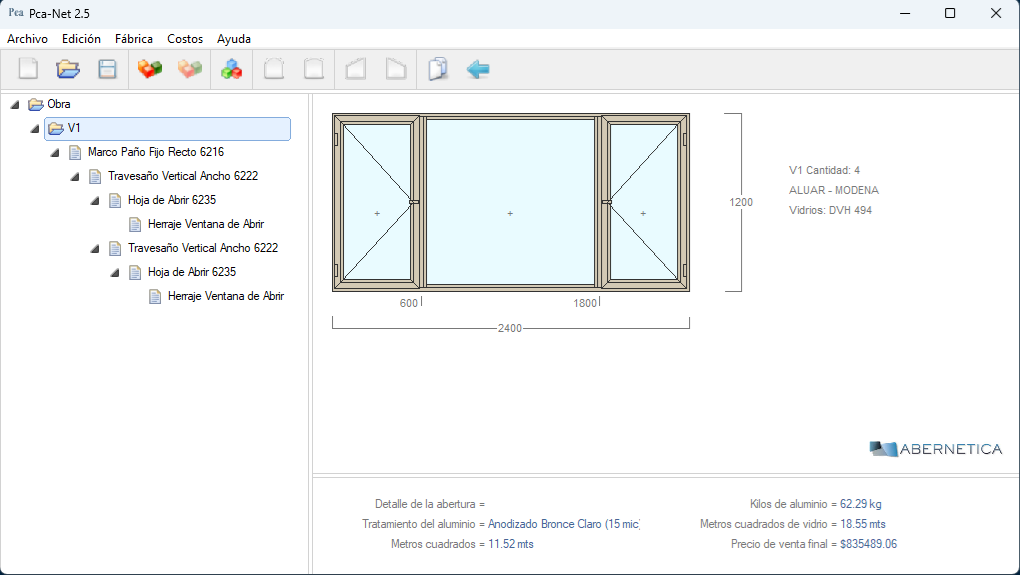Select Marco Paño Fijo Recto 6216
1020x575 pixels.
pos(156,152)
